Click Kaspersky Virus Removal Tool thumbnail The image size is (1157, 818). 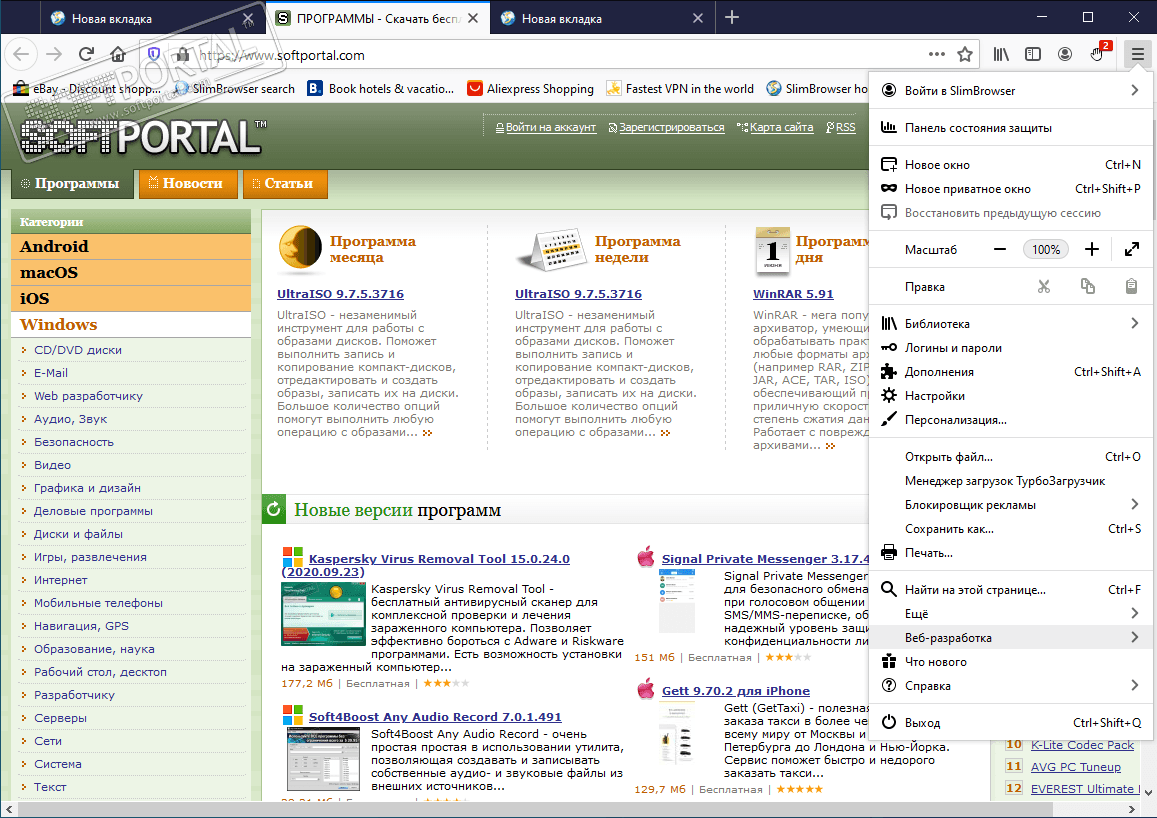324,614
